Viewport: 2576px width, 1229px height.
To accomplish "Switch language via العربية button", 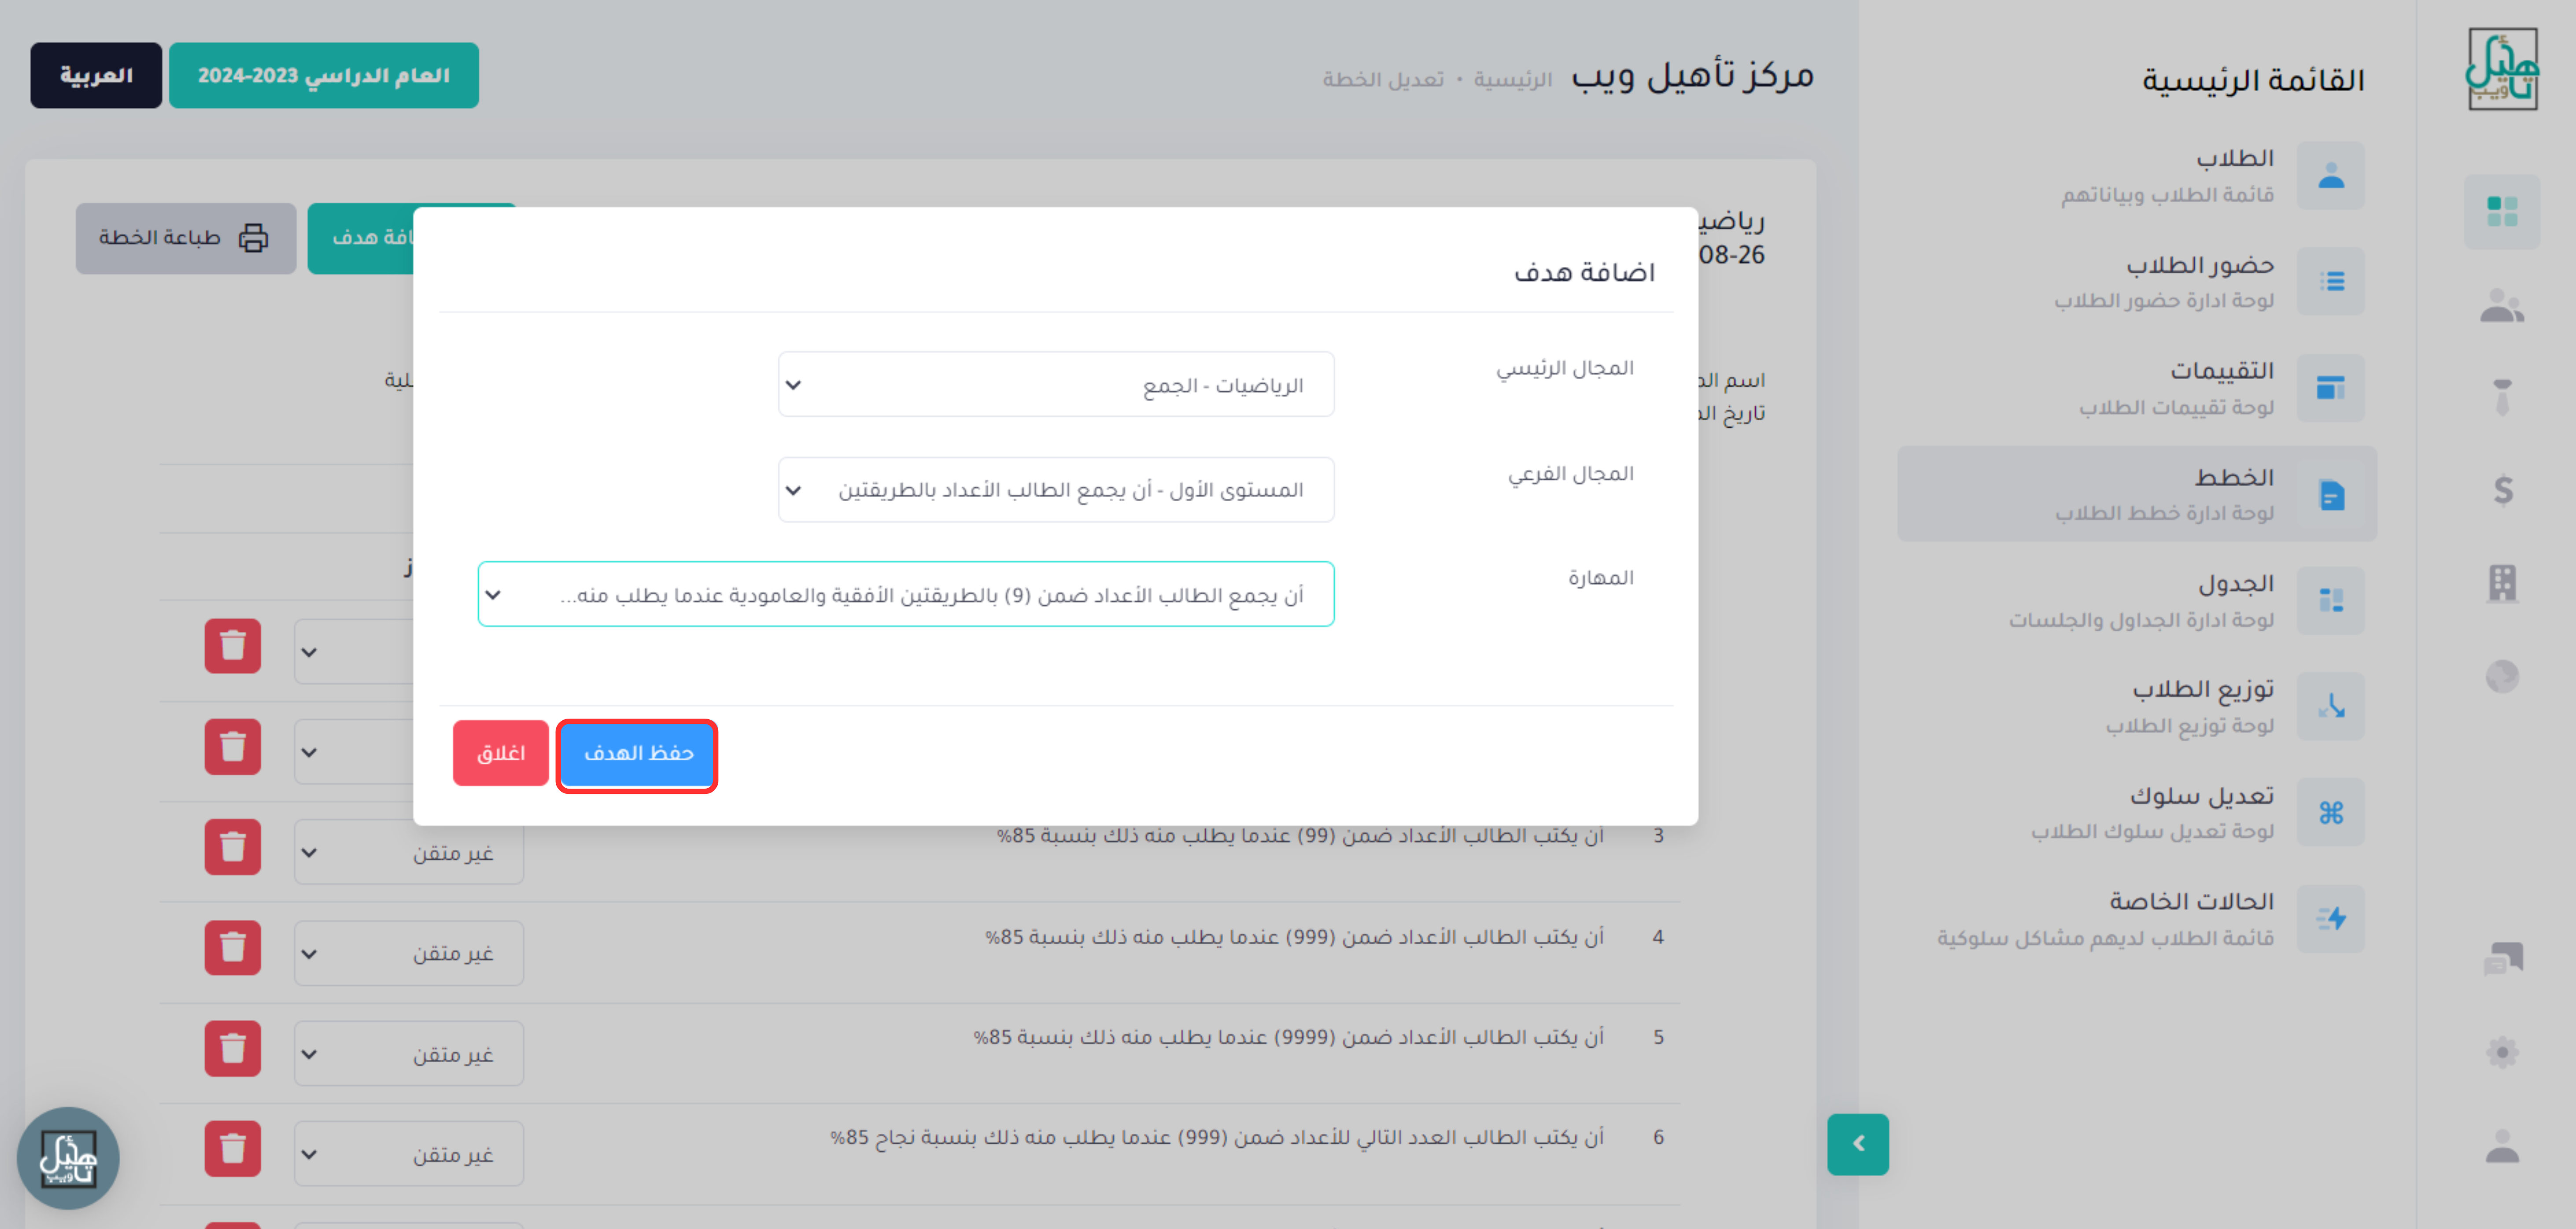I will click(x=96, y=75).
